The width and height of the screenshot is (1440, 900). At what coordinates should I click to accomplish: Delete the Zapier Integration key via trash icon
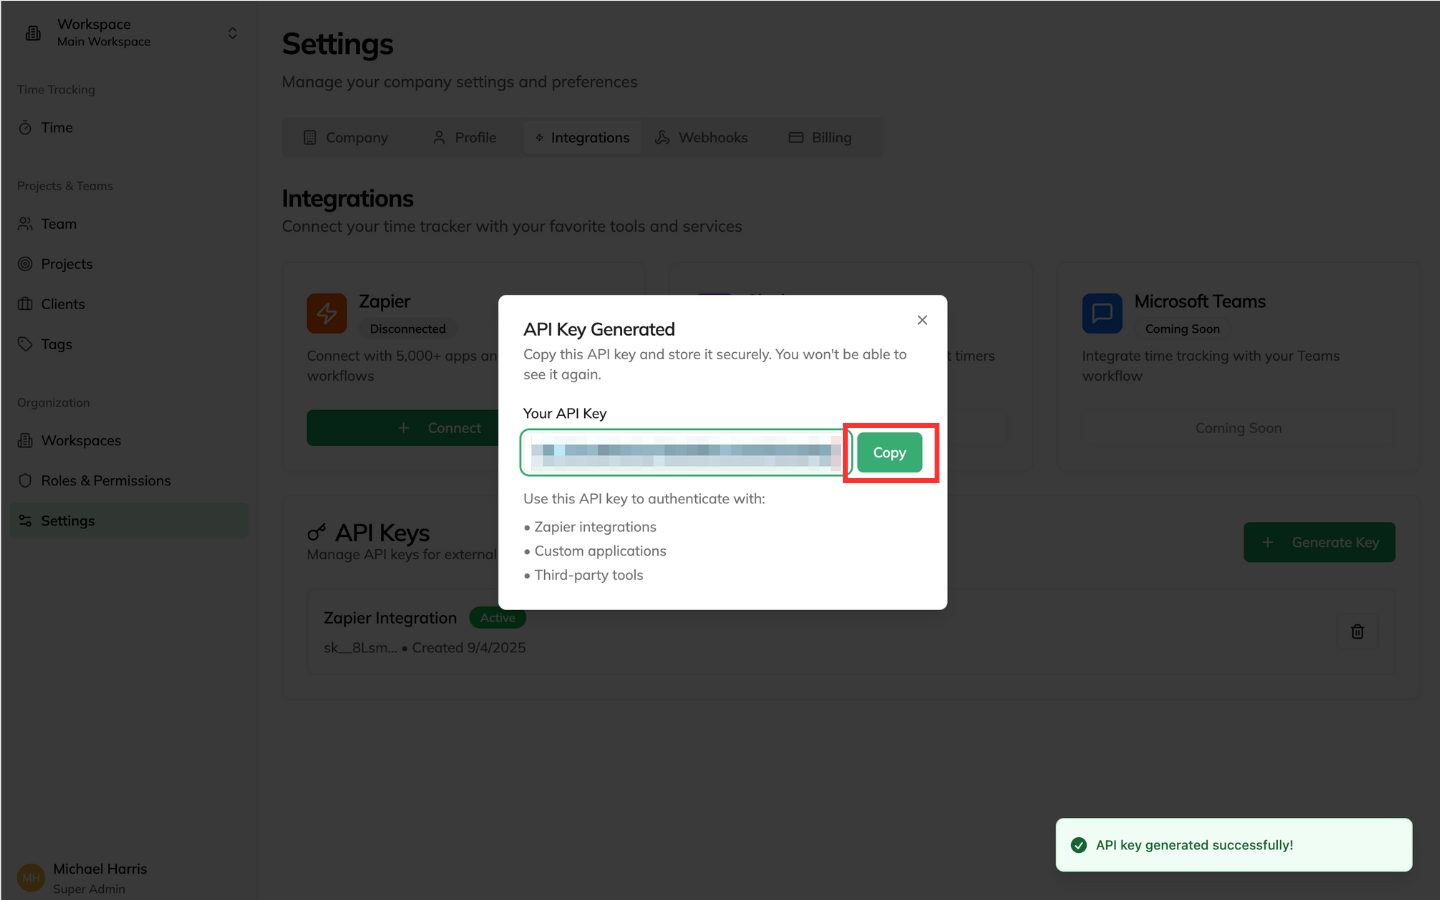point(1357,631)
